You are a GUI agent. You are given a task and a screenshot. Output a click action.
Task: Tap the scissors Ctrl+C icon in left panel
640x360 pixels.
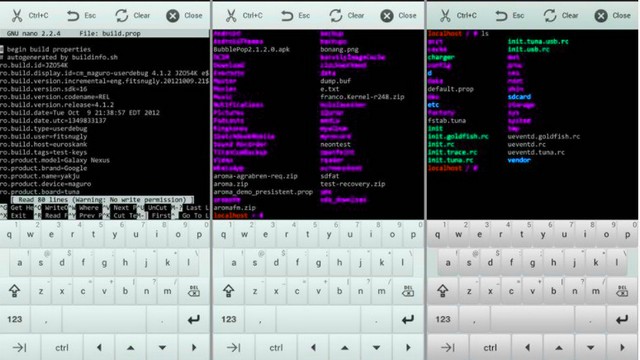17,16
